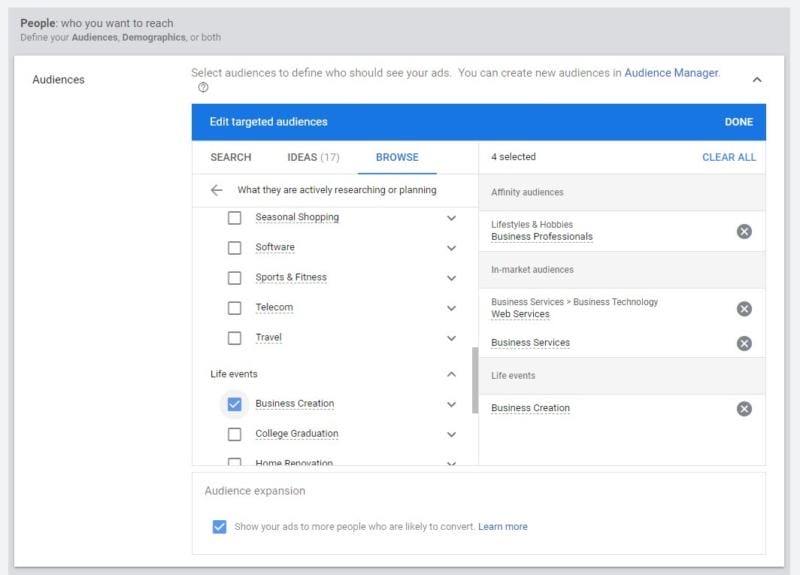Check the Seasonal Shopping checkbox
The height and width of the screenshot is (575, 800).
pos(234,218)
